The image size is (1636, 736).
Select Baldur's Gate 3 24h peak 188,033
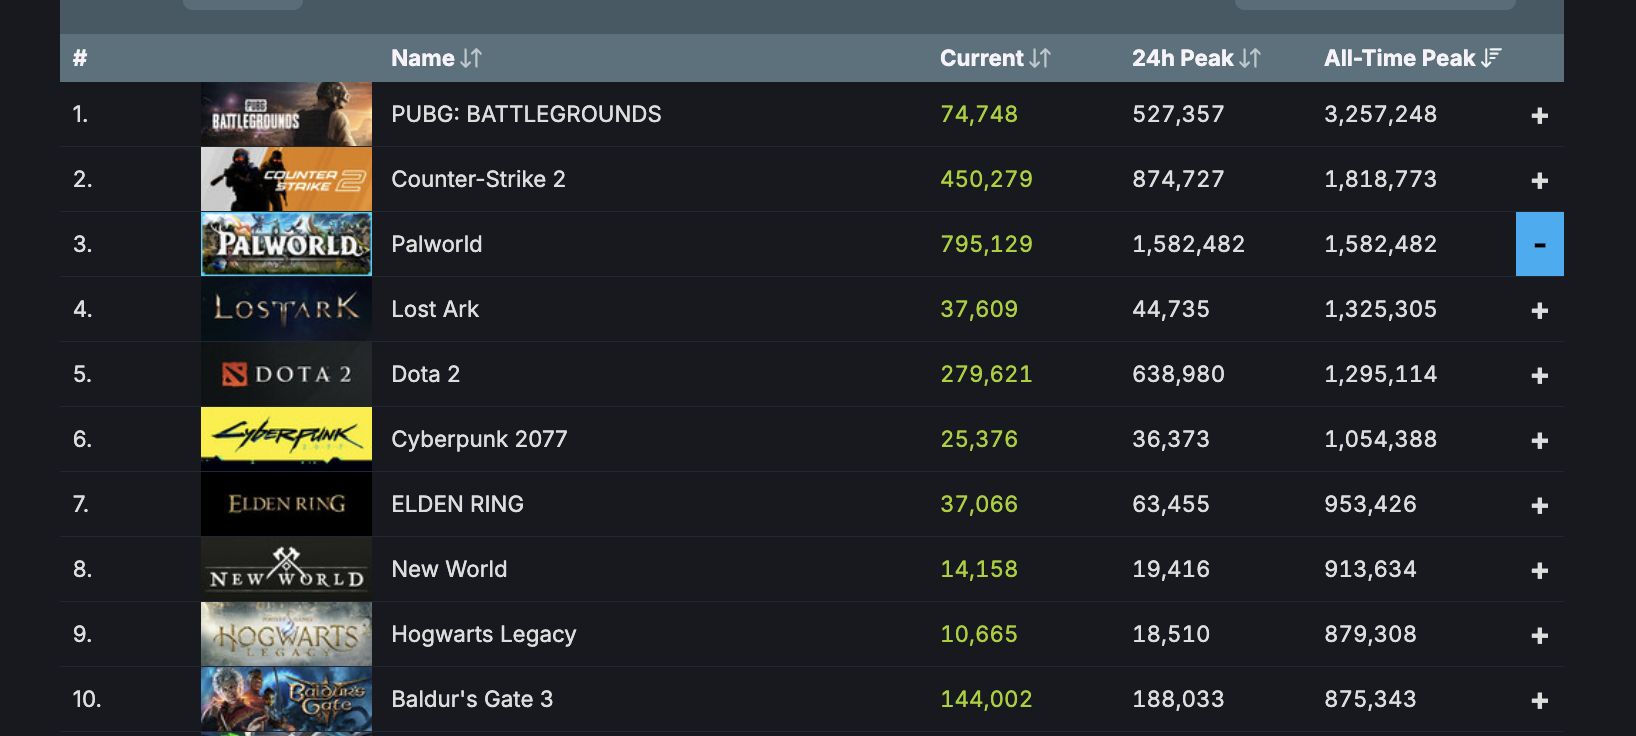pos(1178,699)
